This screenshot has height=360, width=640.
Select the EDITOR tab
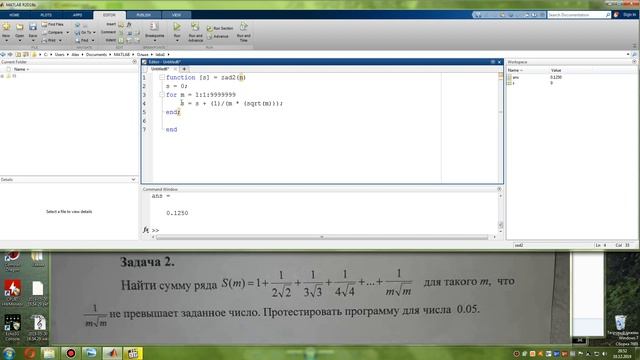click(109, 15)
